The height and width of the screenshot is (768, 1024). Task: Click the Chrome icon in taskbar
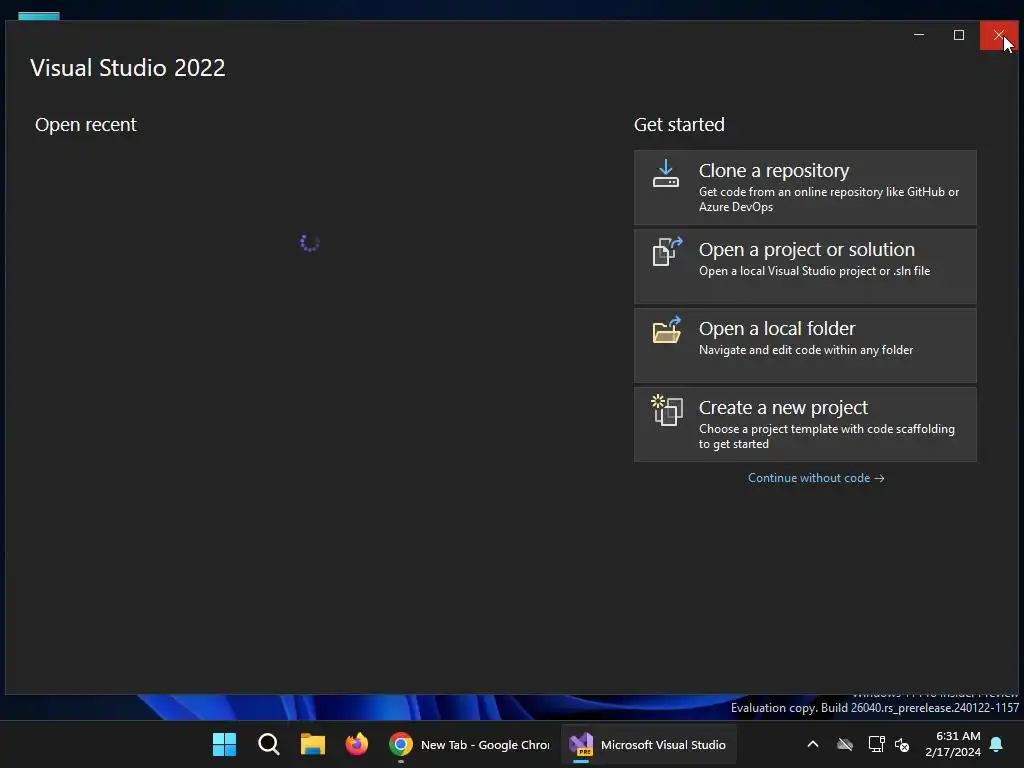[401, 744]
